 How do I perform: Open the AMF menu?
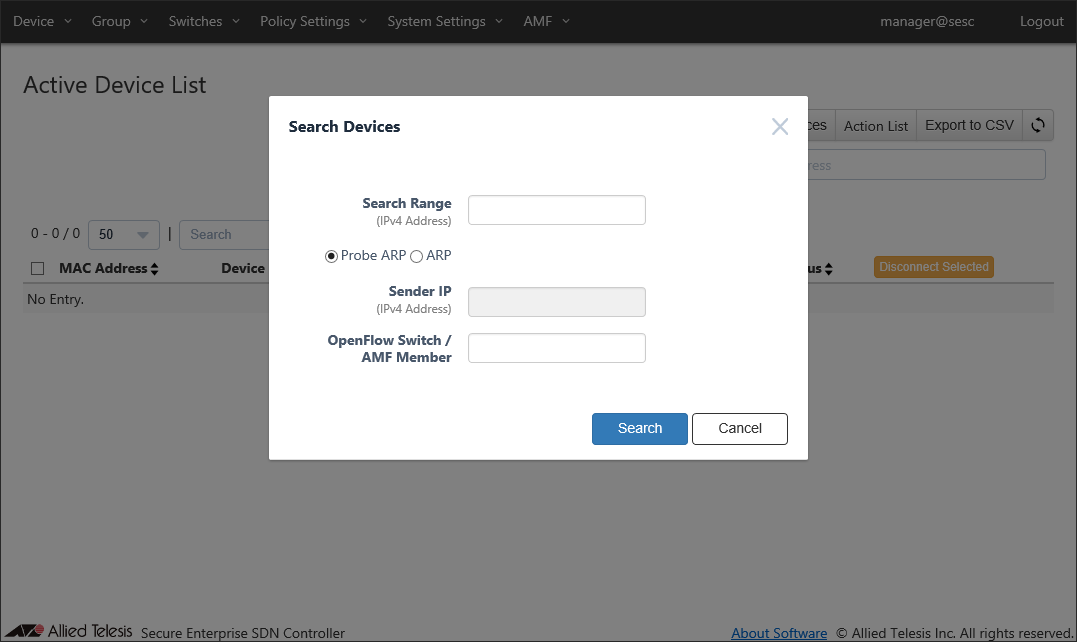[547, 21]
